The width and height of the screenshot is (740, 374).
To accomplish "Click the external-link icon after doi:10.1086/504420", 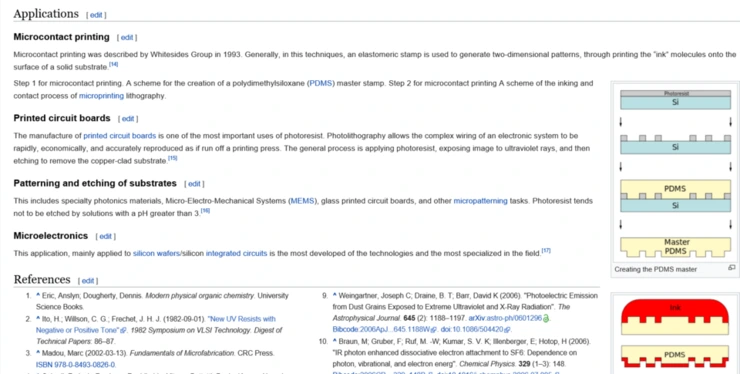I will pos(507,330).
